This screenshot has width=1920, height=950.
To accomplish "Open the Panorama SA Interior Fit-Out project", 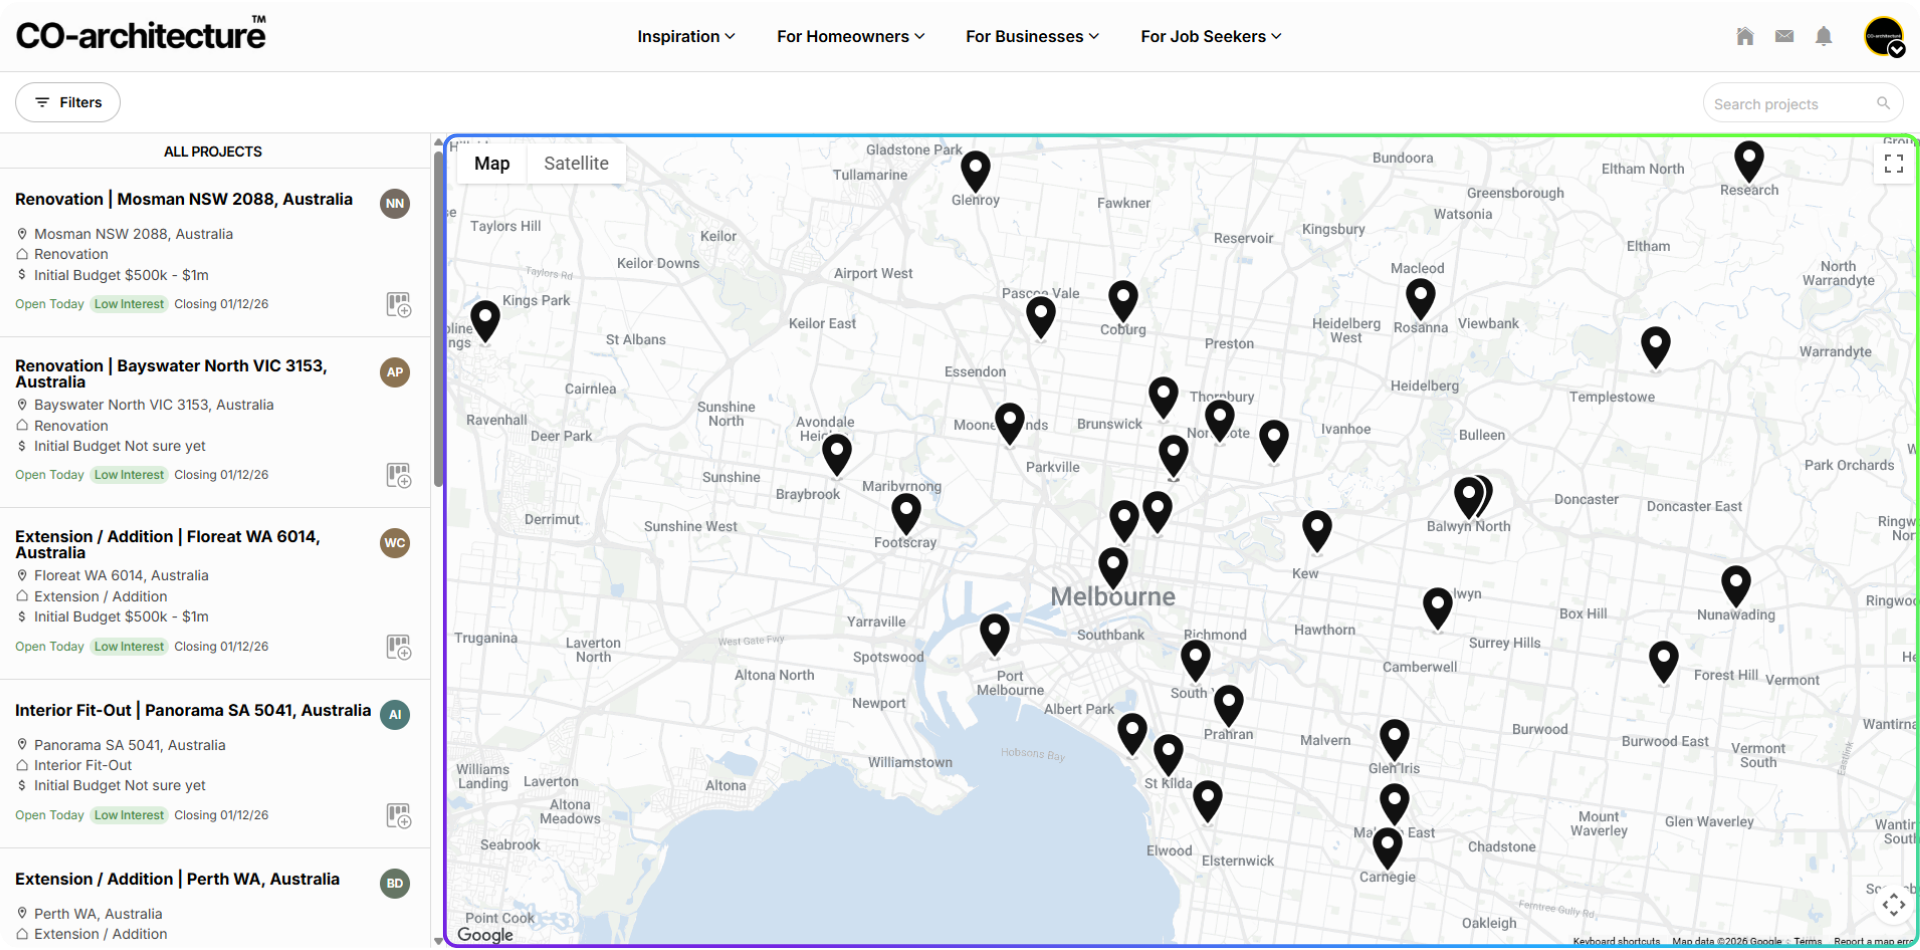I will [193, 710].
